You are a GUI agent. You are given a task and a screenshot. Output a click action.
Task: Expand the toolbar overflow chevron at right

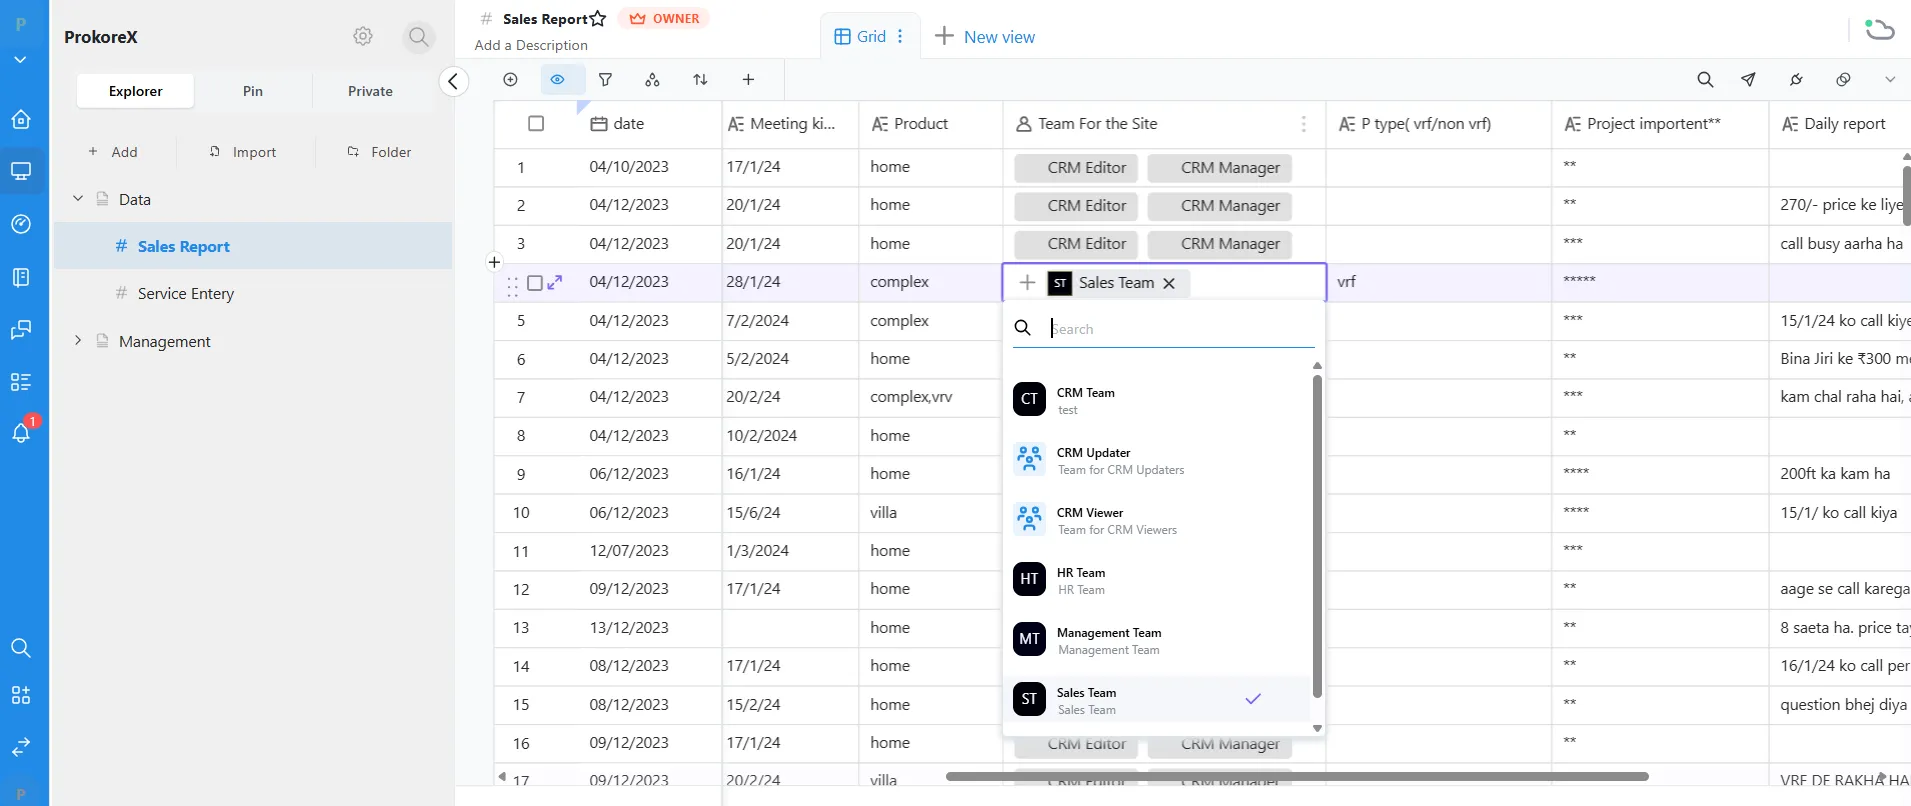click(x=1890, y=80)
